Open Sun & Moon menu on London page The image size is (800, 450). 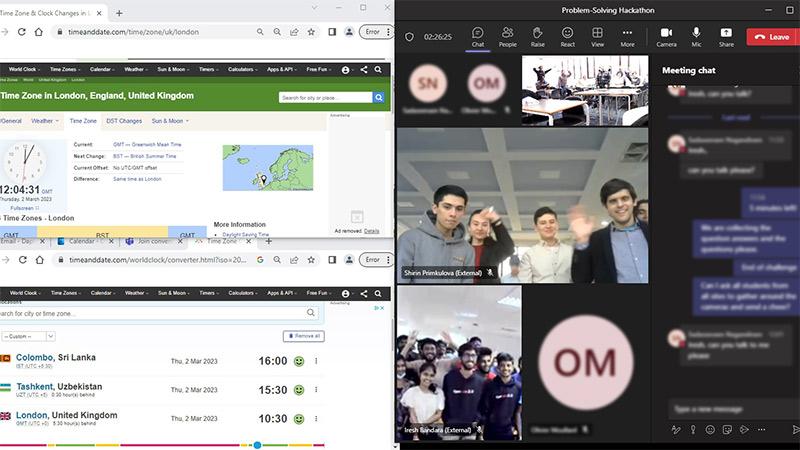click(x=173, y=69)
